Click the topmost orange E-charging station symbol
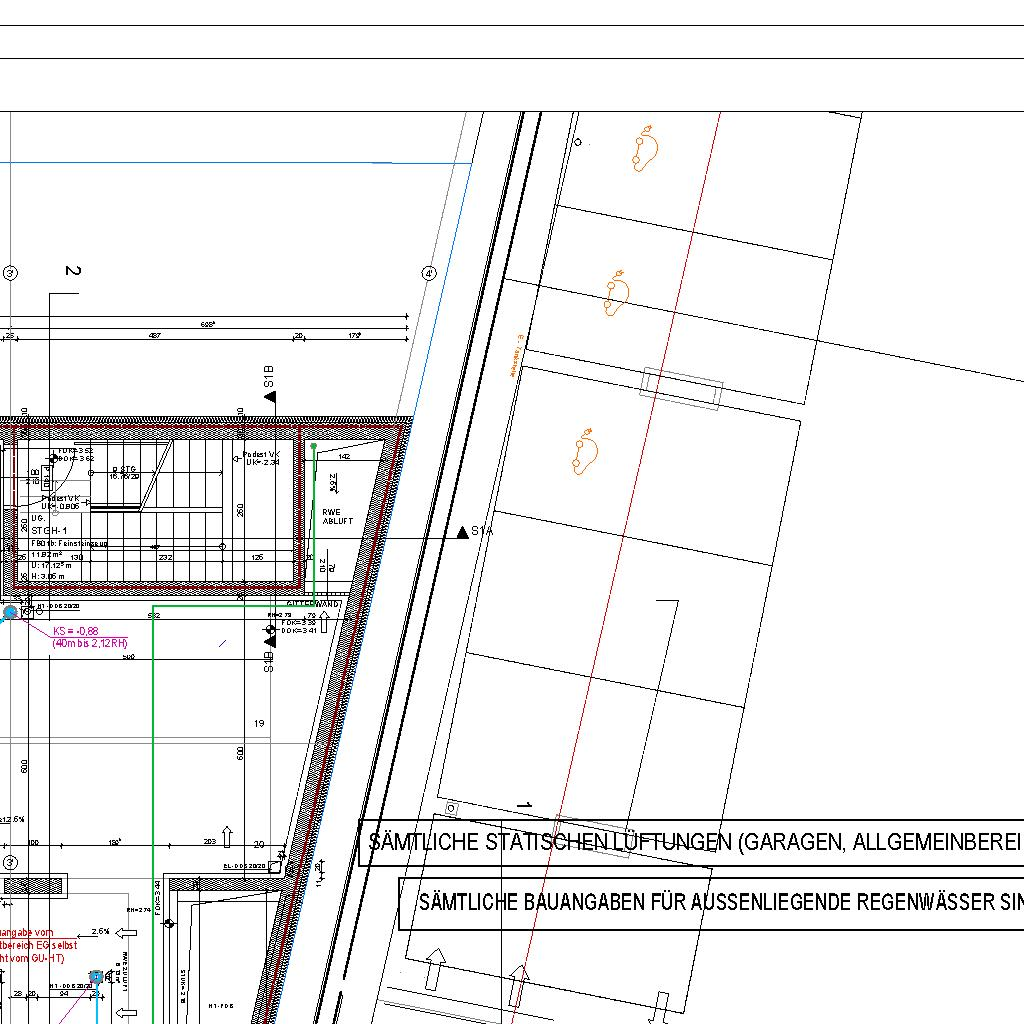Viewport: 1024px width, 1024px height. 645,148
